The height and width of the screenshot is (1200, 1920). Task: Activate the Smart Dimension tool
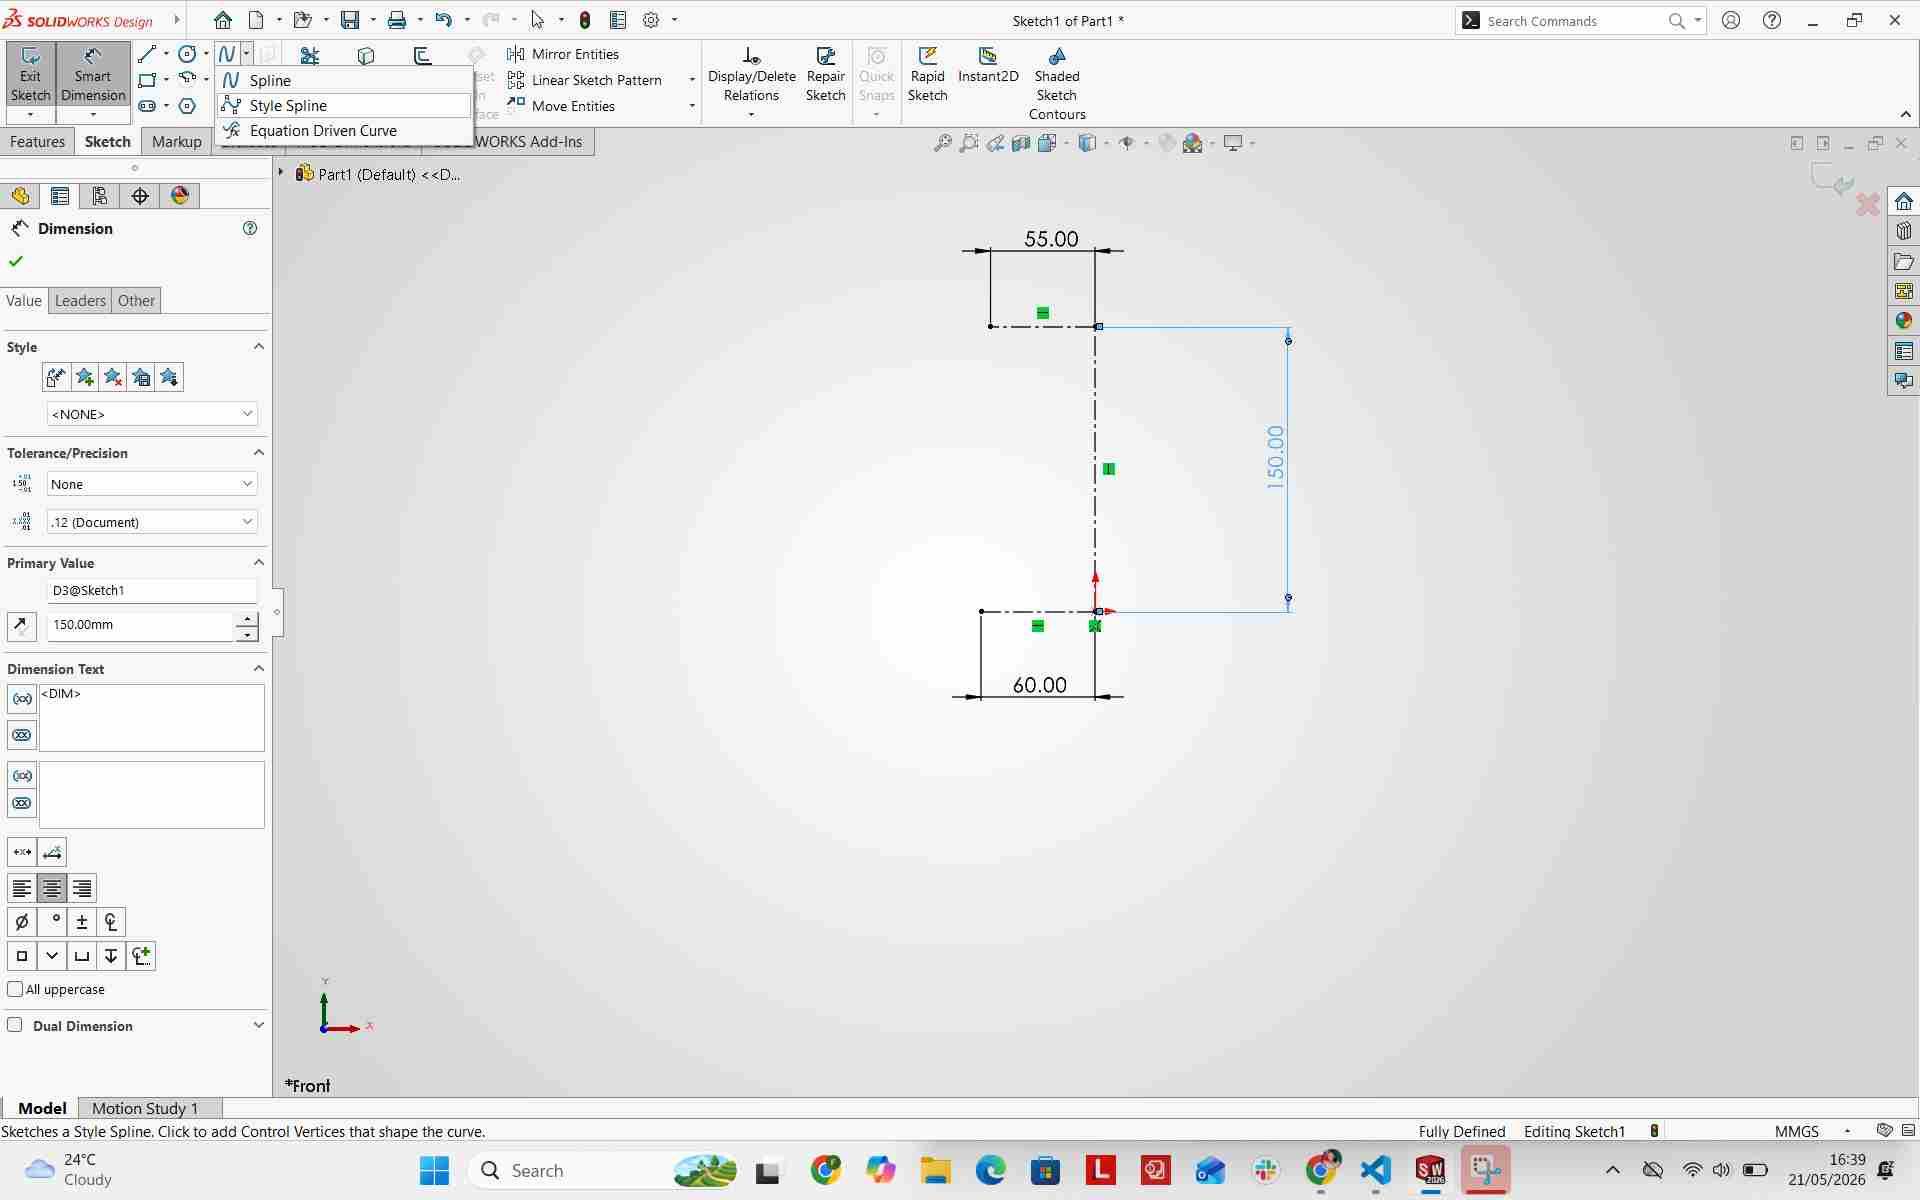[92, 75]
